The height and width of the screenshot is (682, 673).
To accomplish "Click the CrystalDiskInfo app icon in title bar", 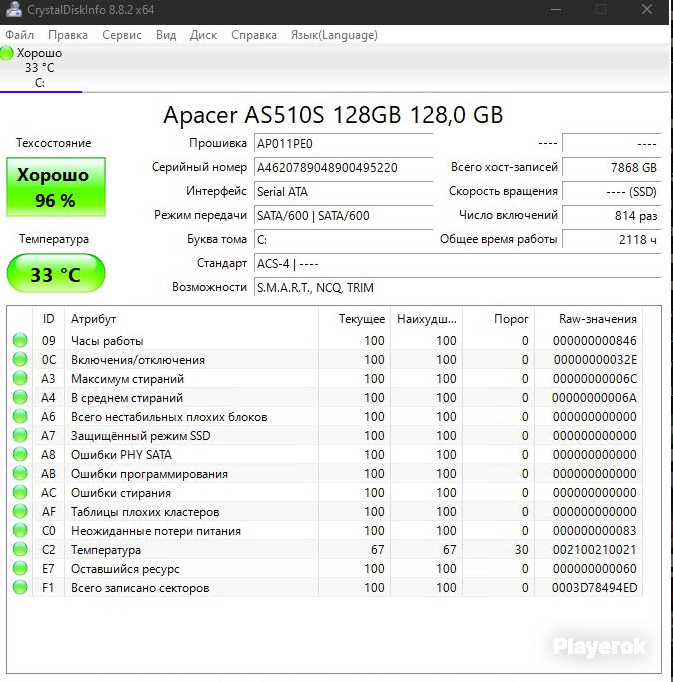I will click(x=13, y=9).
